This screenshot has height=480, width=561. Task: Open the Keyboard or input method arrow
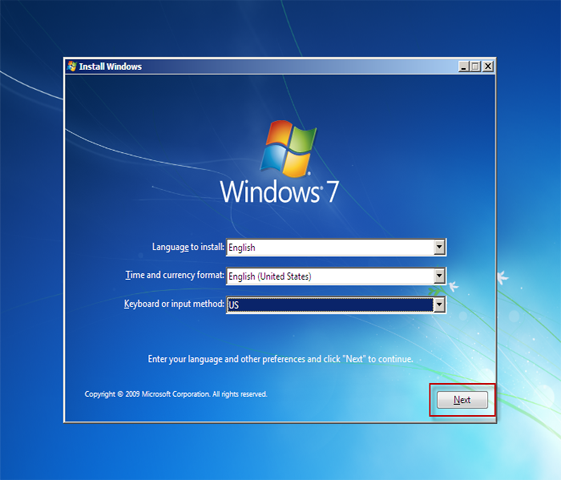point(439,305)
